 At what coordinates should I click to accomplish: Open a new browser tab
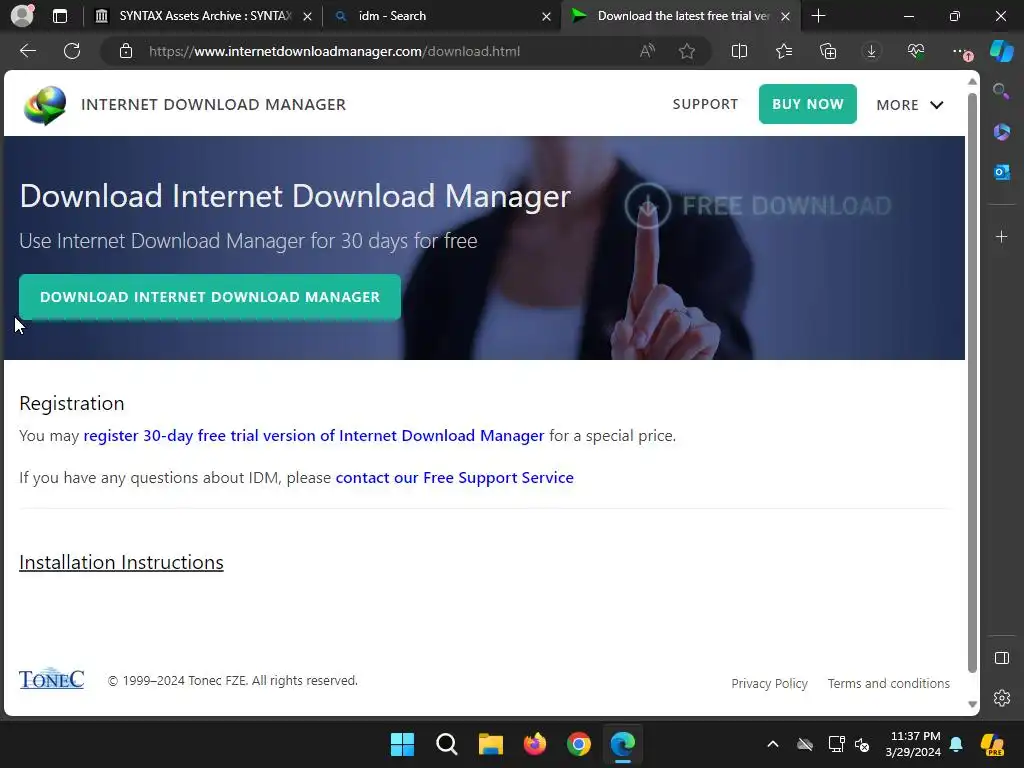click(x=818, y=16)
